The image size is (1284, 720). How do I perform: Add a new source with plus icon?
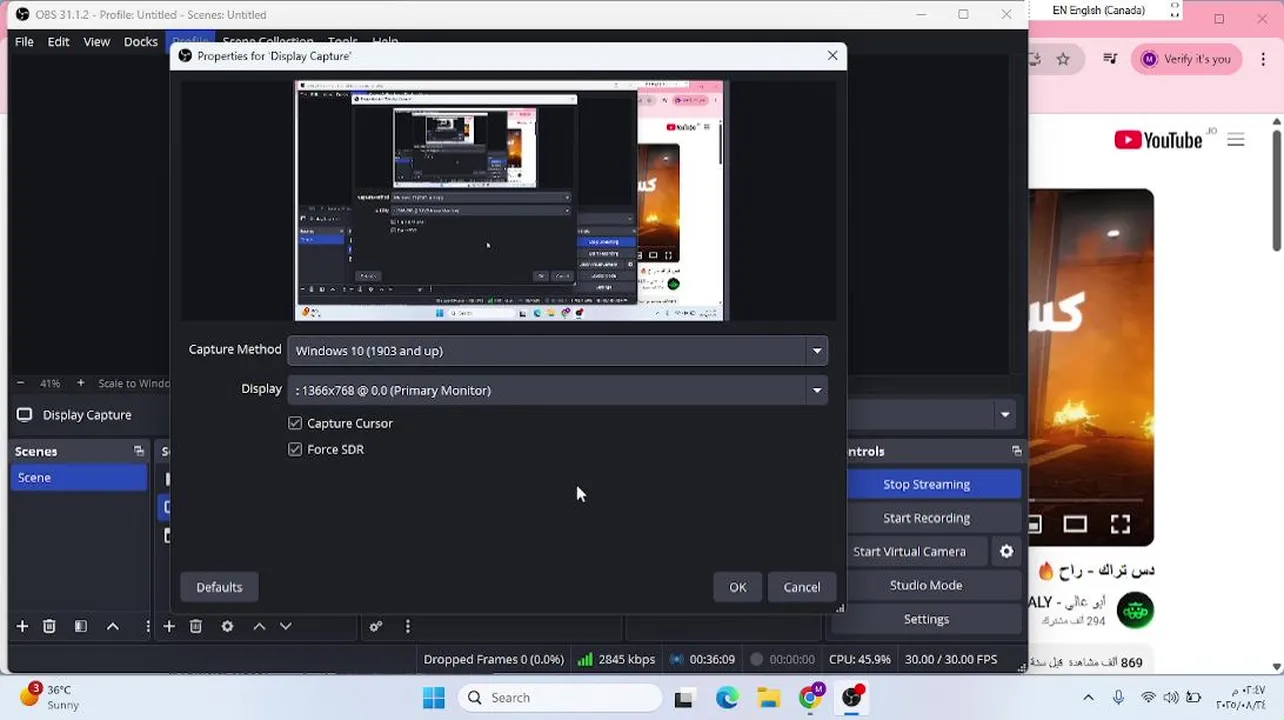169,626
